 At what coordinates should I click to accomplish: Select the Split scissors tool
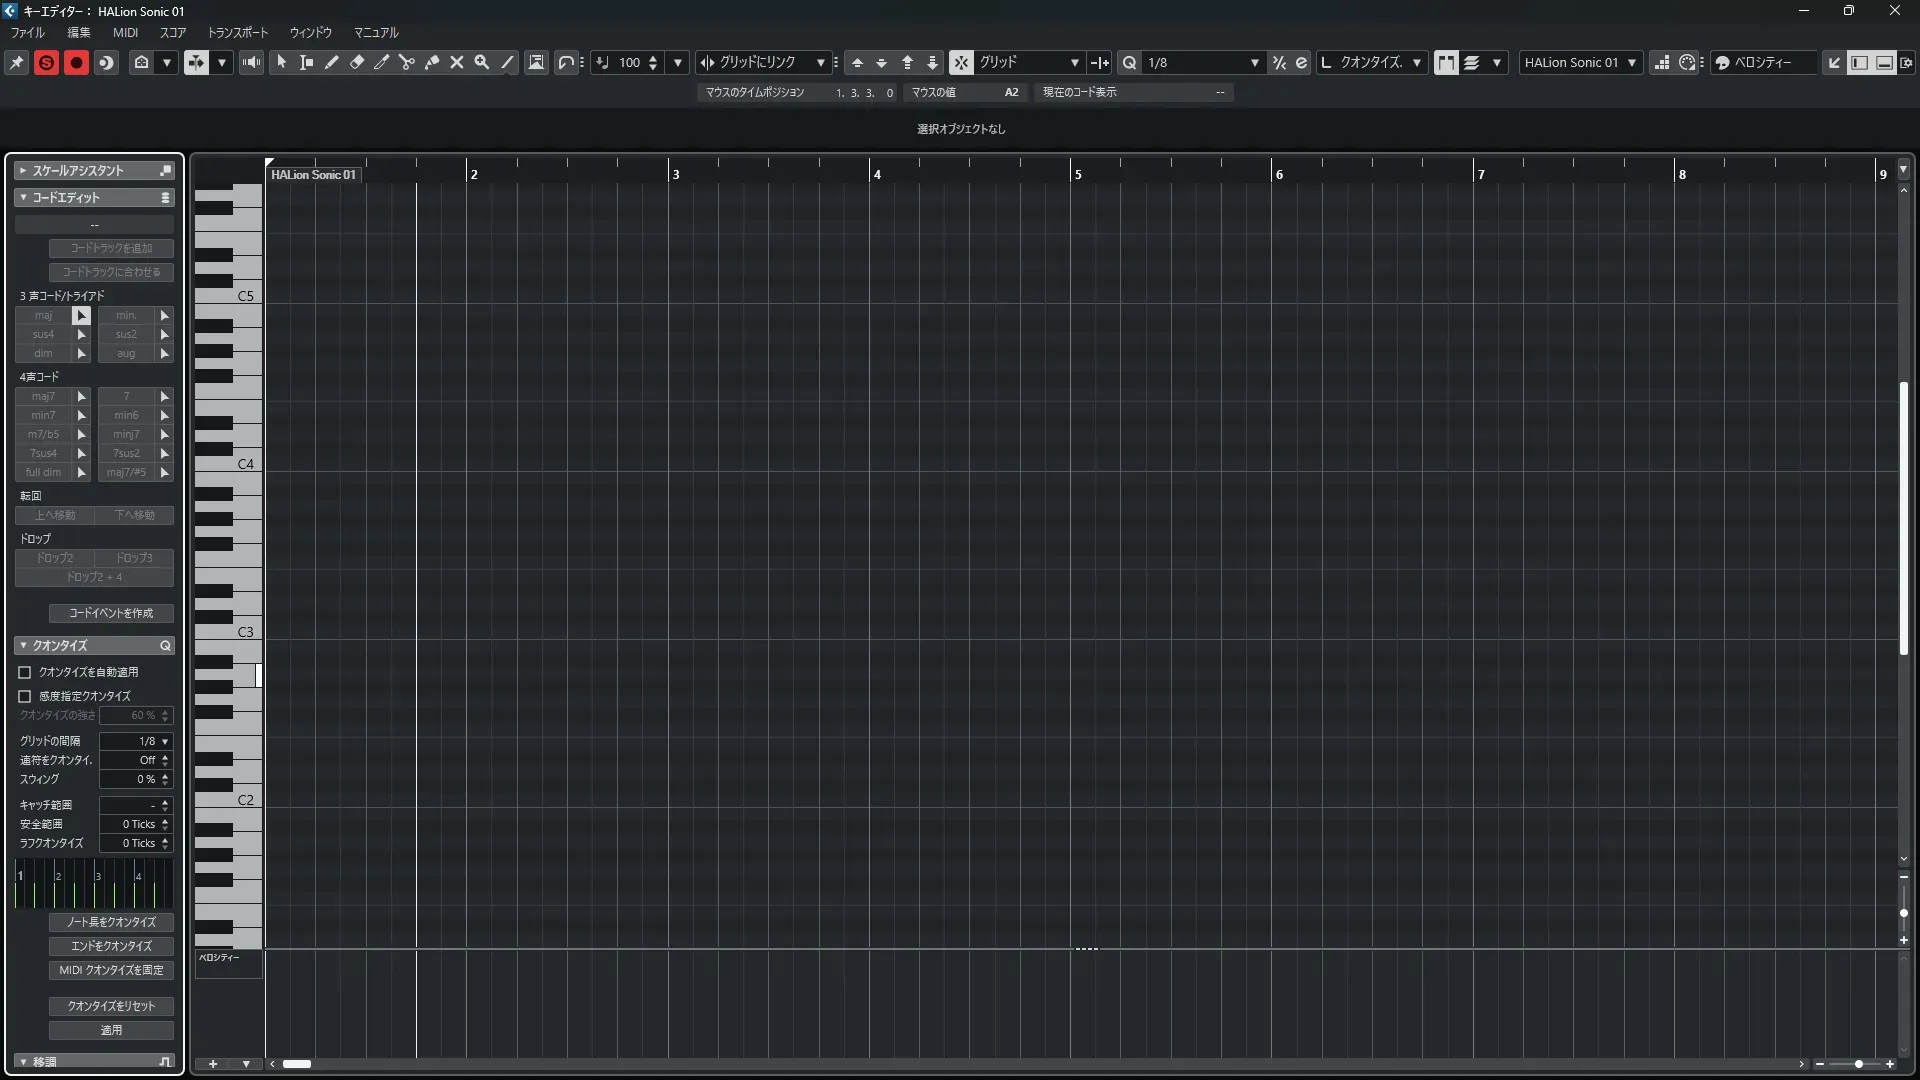[x=407, y=62]
